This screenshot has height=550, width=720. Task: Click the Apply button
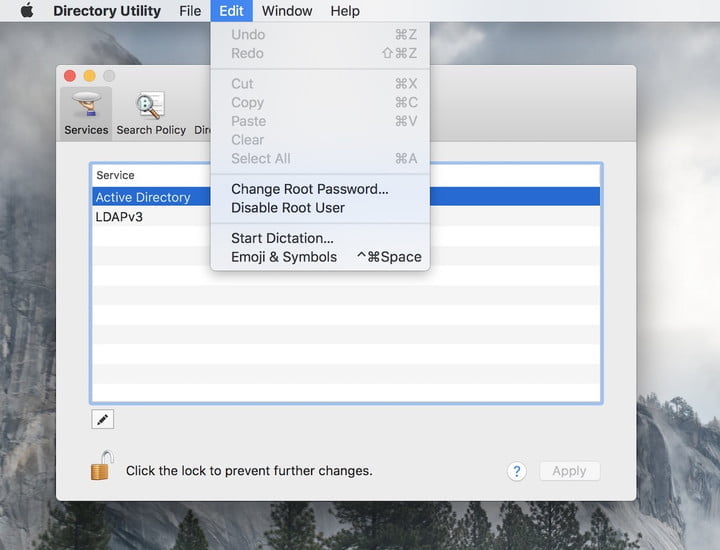(x=569, y=471)
